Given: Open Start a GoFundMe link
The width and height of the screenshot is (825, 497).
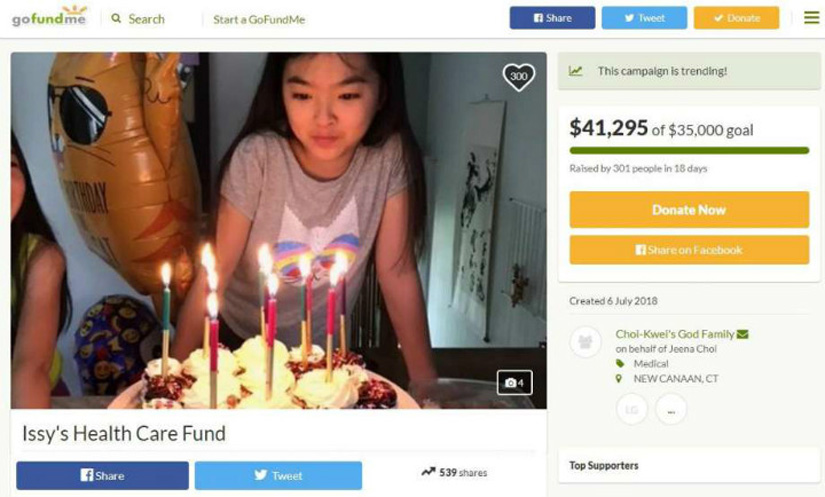Looking at the screenshot, I should click(x=259, y=19).
